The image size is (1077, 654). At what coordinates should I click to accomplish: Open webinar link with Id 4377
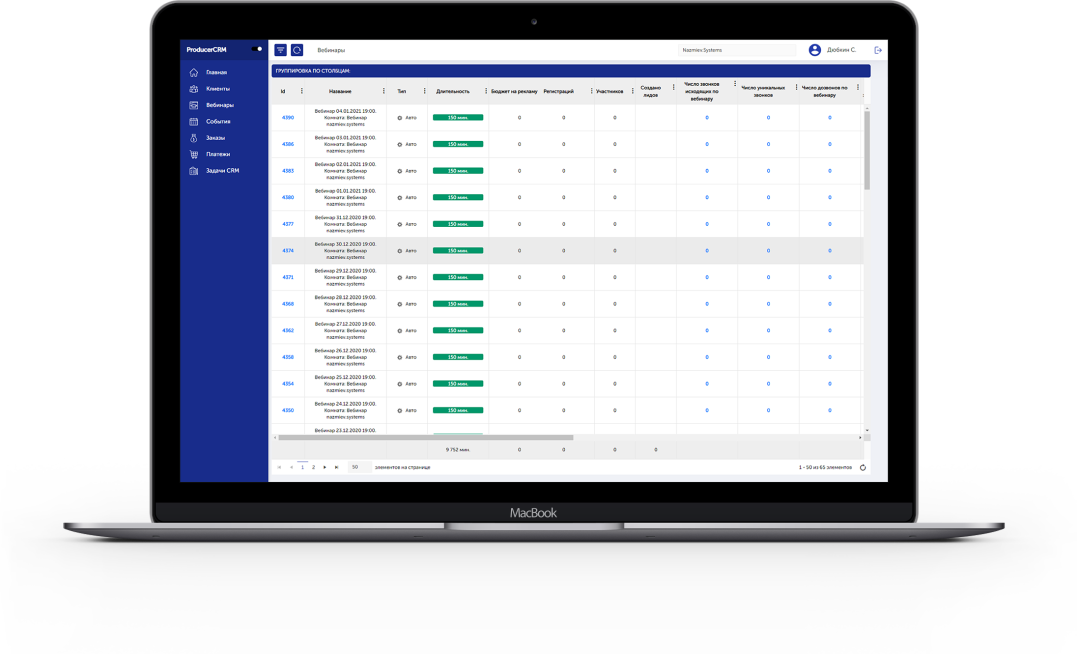click(288, 224)
